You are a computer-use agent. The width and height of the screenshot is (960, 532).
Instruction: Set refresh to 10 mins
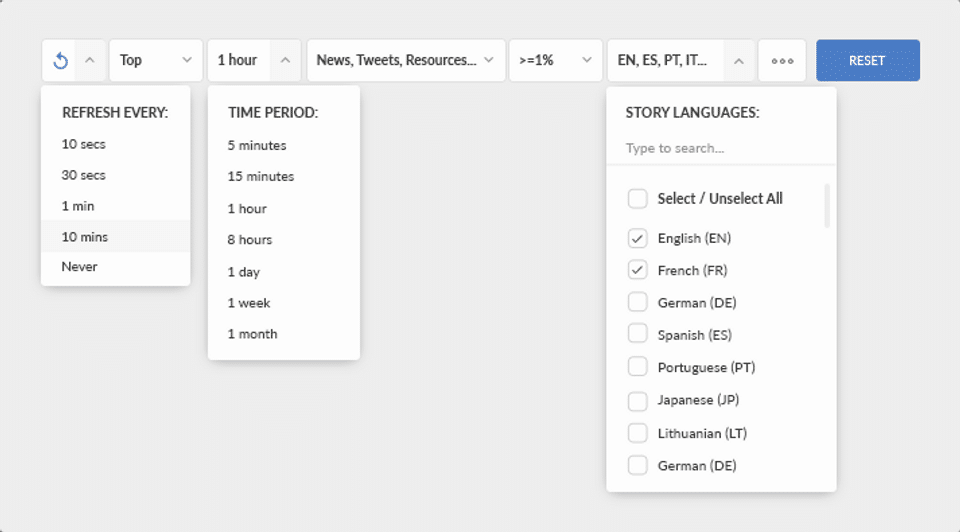point(115,236)
